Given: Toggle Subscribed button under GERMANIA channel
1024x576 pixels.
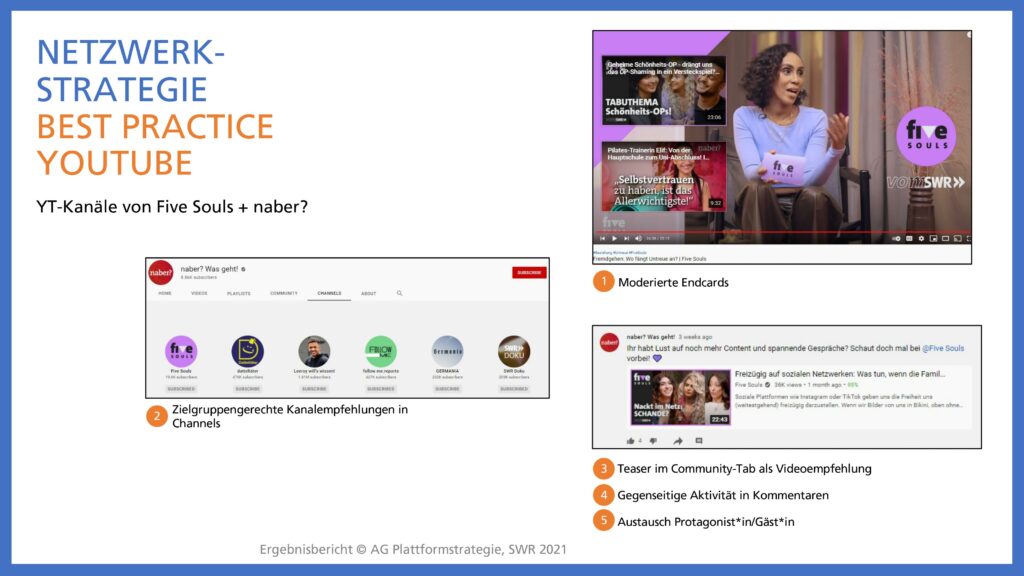Looking at the screenshot, I should 447,388.
